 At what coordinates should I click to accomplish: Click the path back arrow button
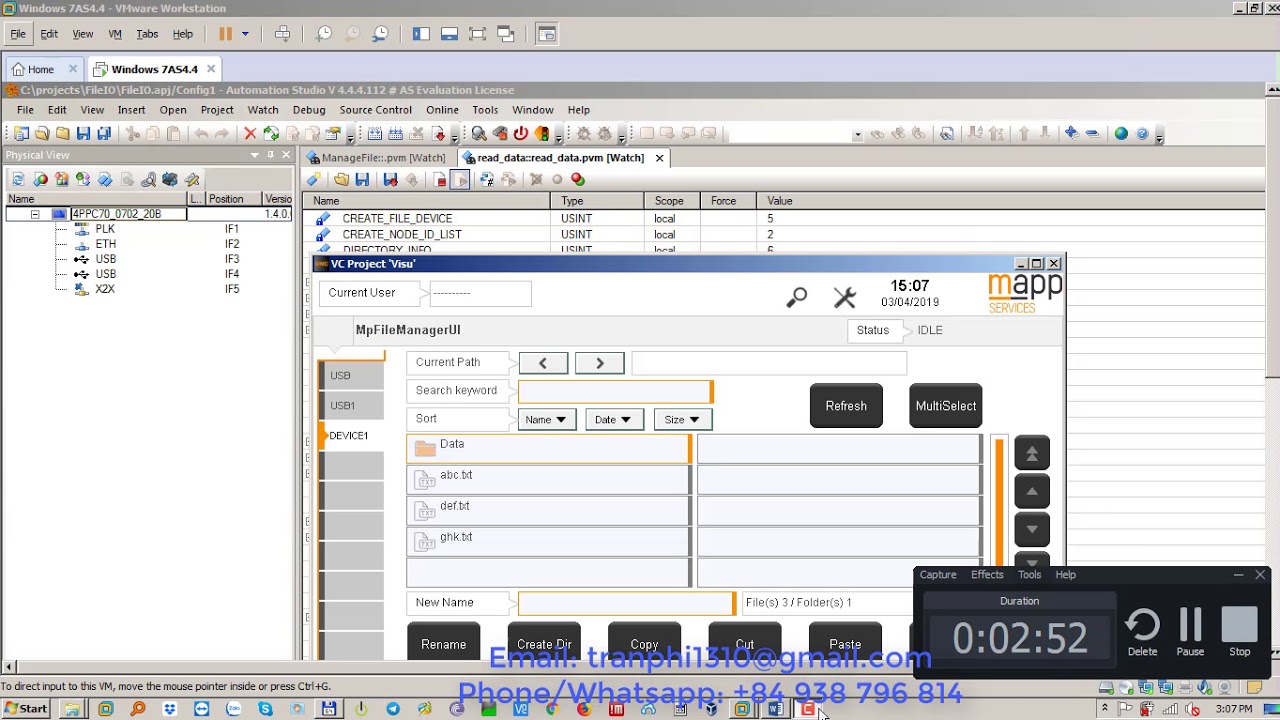click(x=543, y=363)
